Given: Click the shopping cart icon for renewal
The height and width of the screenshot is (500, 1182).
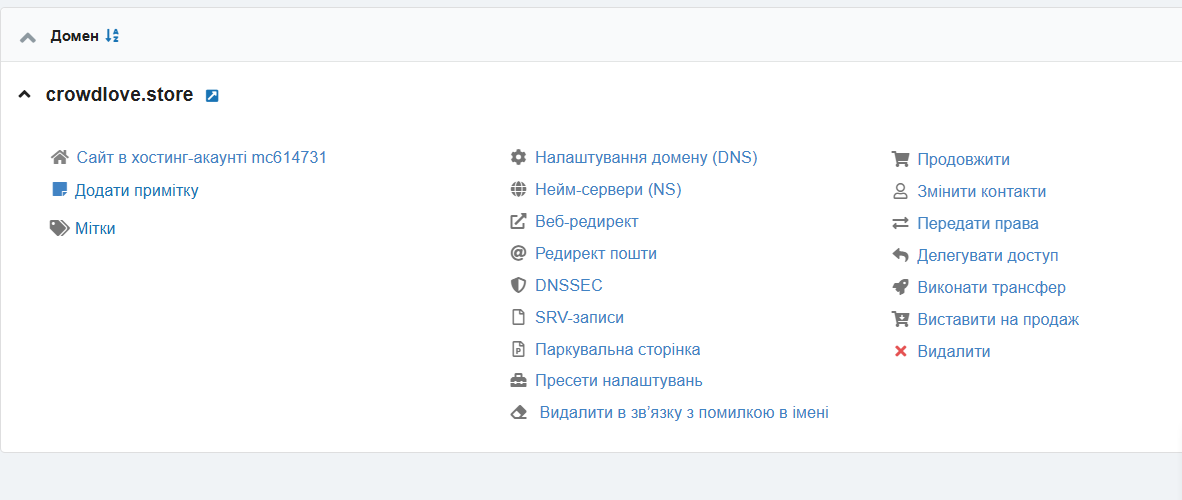Looking at the screenshot, I should 900,159.
